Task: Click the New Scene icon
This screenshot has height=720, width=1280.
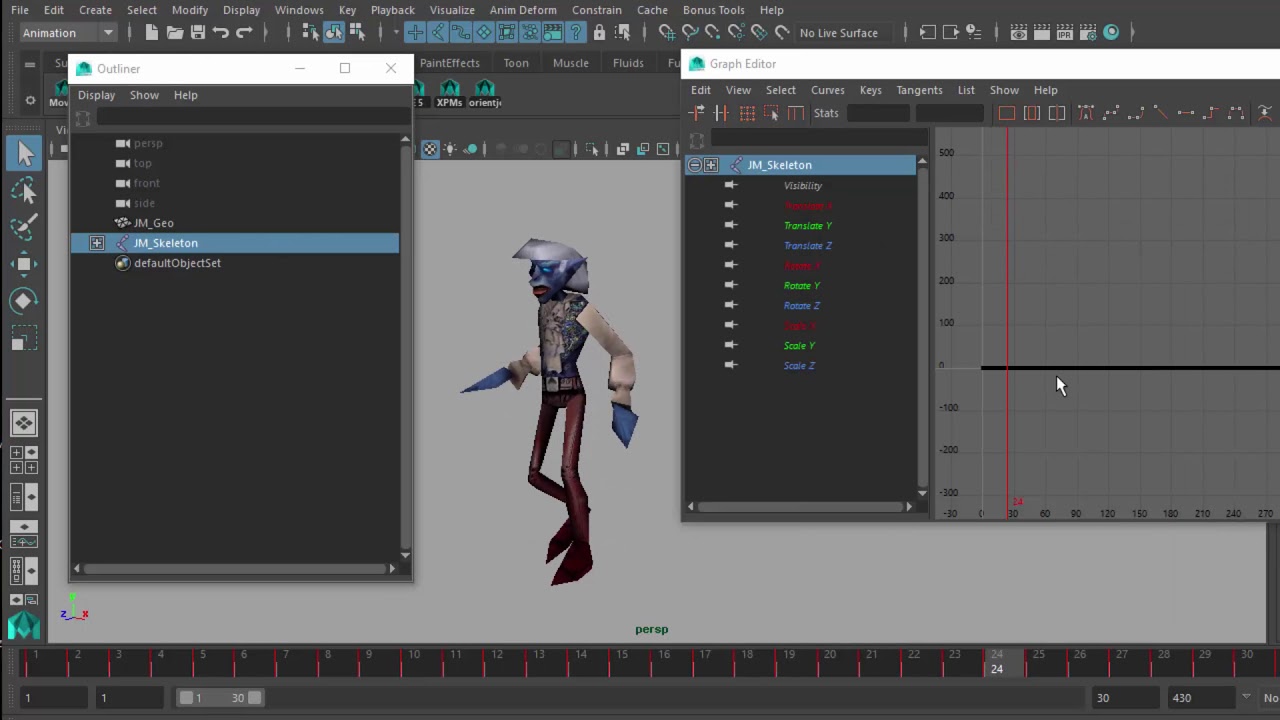Action: (151, 33)
